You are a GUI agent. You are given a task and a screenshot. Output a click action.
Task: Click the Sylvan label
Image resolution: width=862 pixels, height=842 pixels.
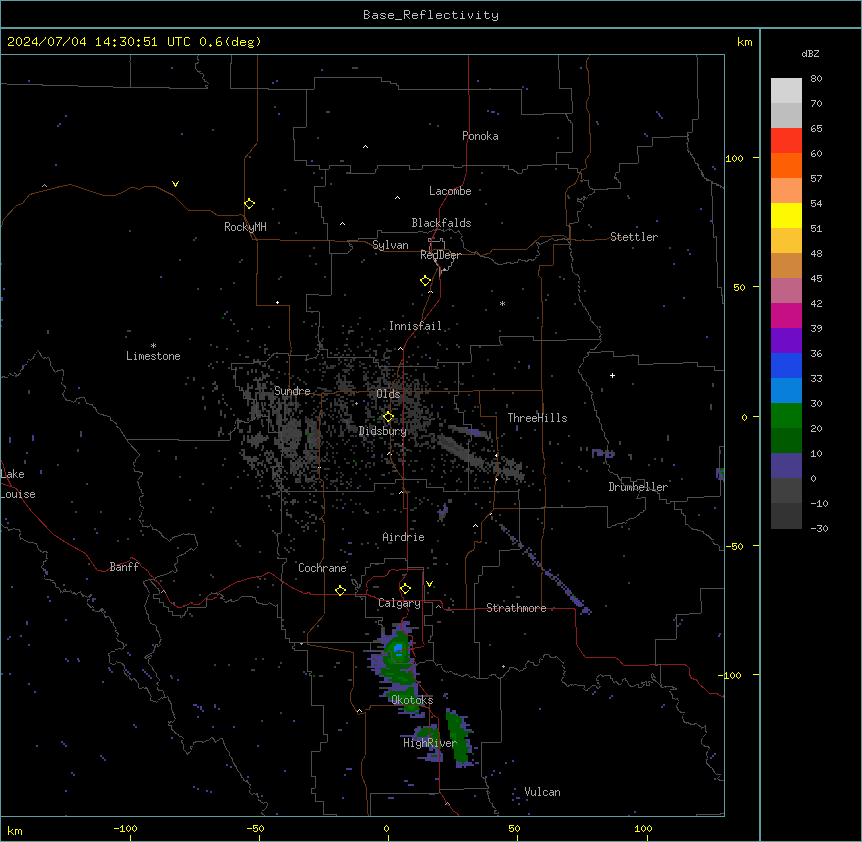pyautogui.click(x=390, y=245)
